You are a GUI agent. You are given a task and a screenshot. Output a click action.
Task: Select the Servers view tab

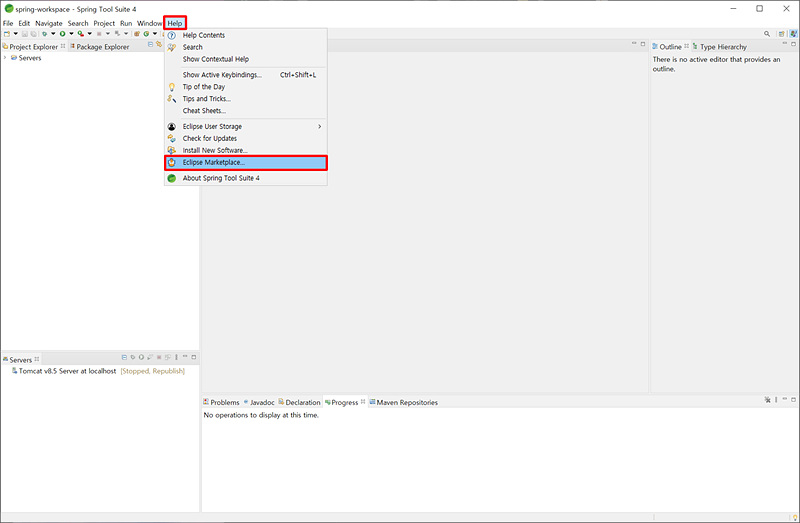coord(21,360)
